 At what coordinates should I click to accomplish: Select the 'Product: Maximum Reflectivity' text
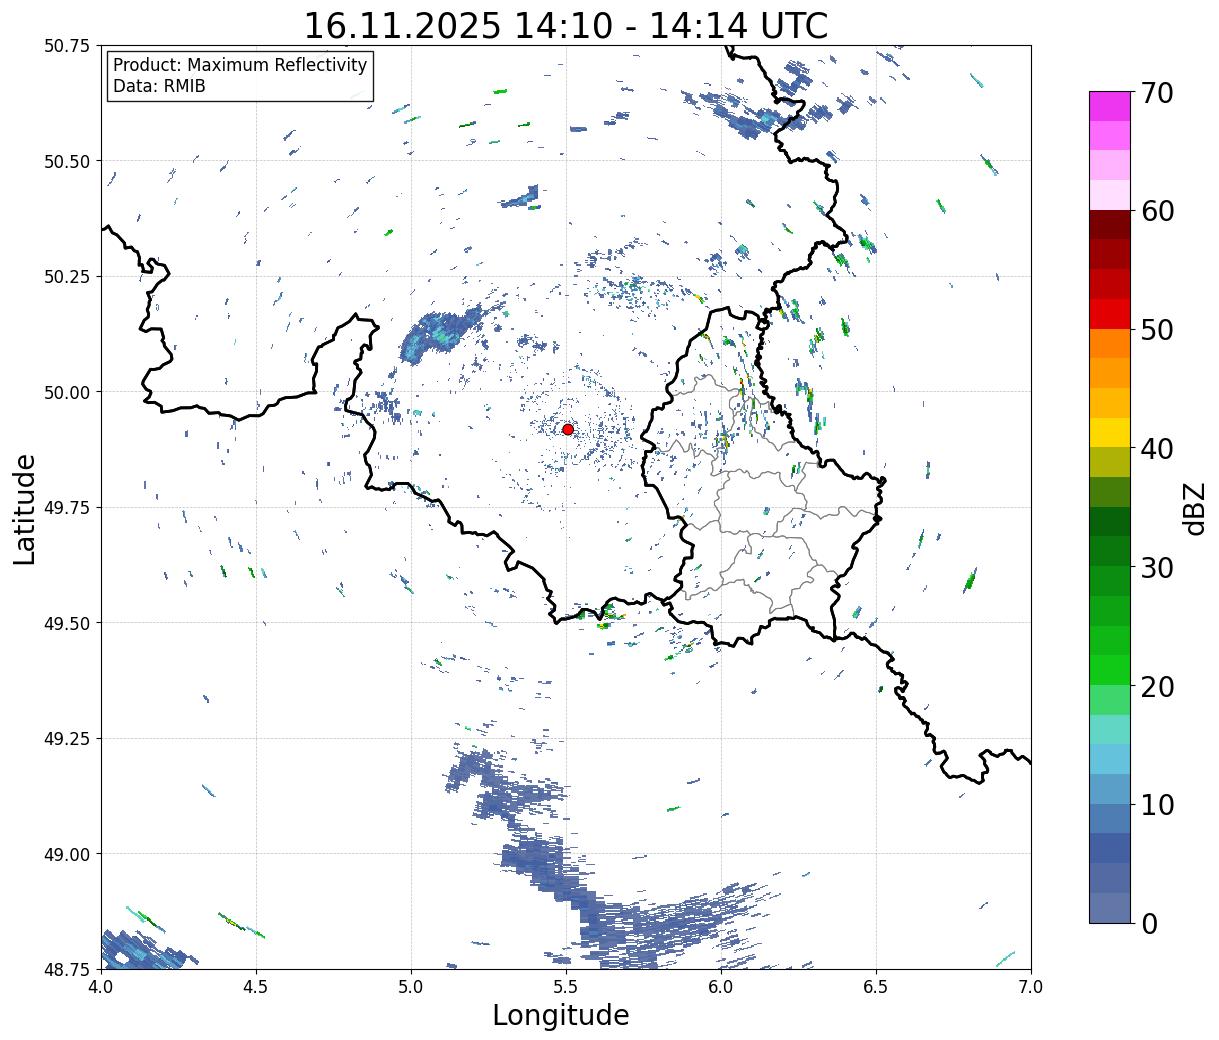click(240, 65)
